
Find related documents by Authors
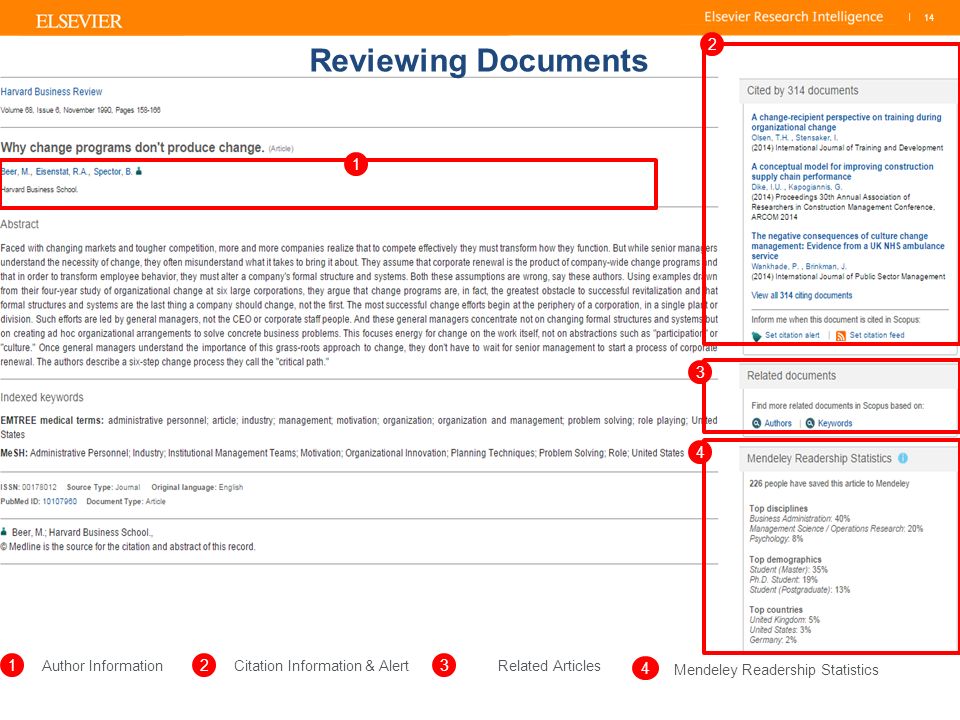click(778, 423)
